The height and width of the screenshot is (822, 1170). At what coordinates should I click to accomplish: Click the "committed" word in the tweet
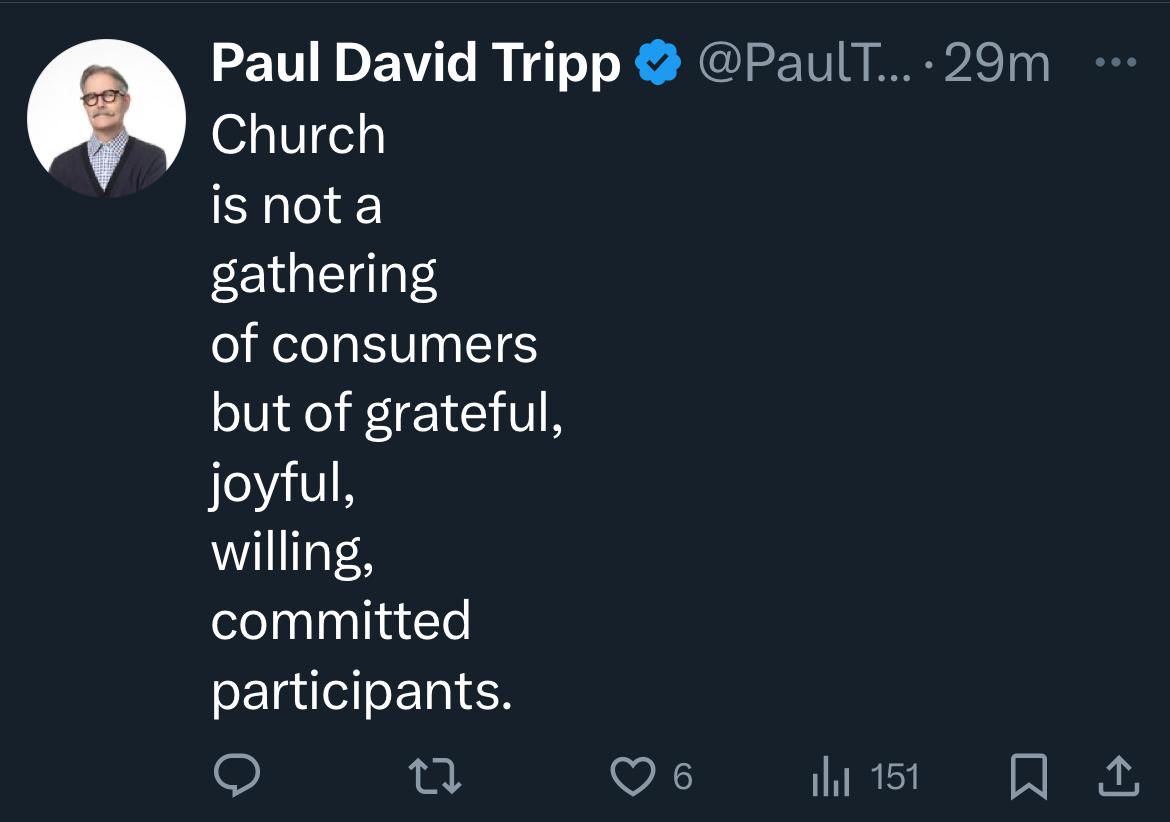pyautogui.click(x=340, y=622)
